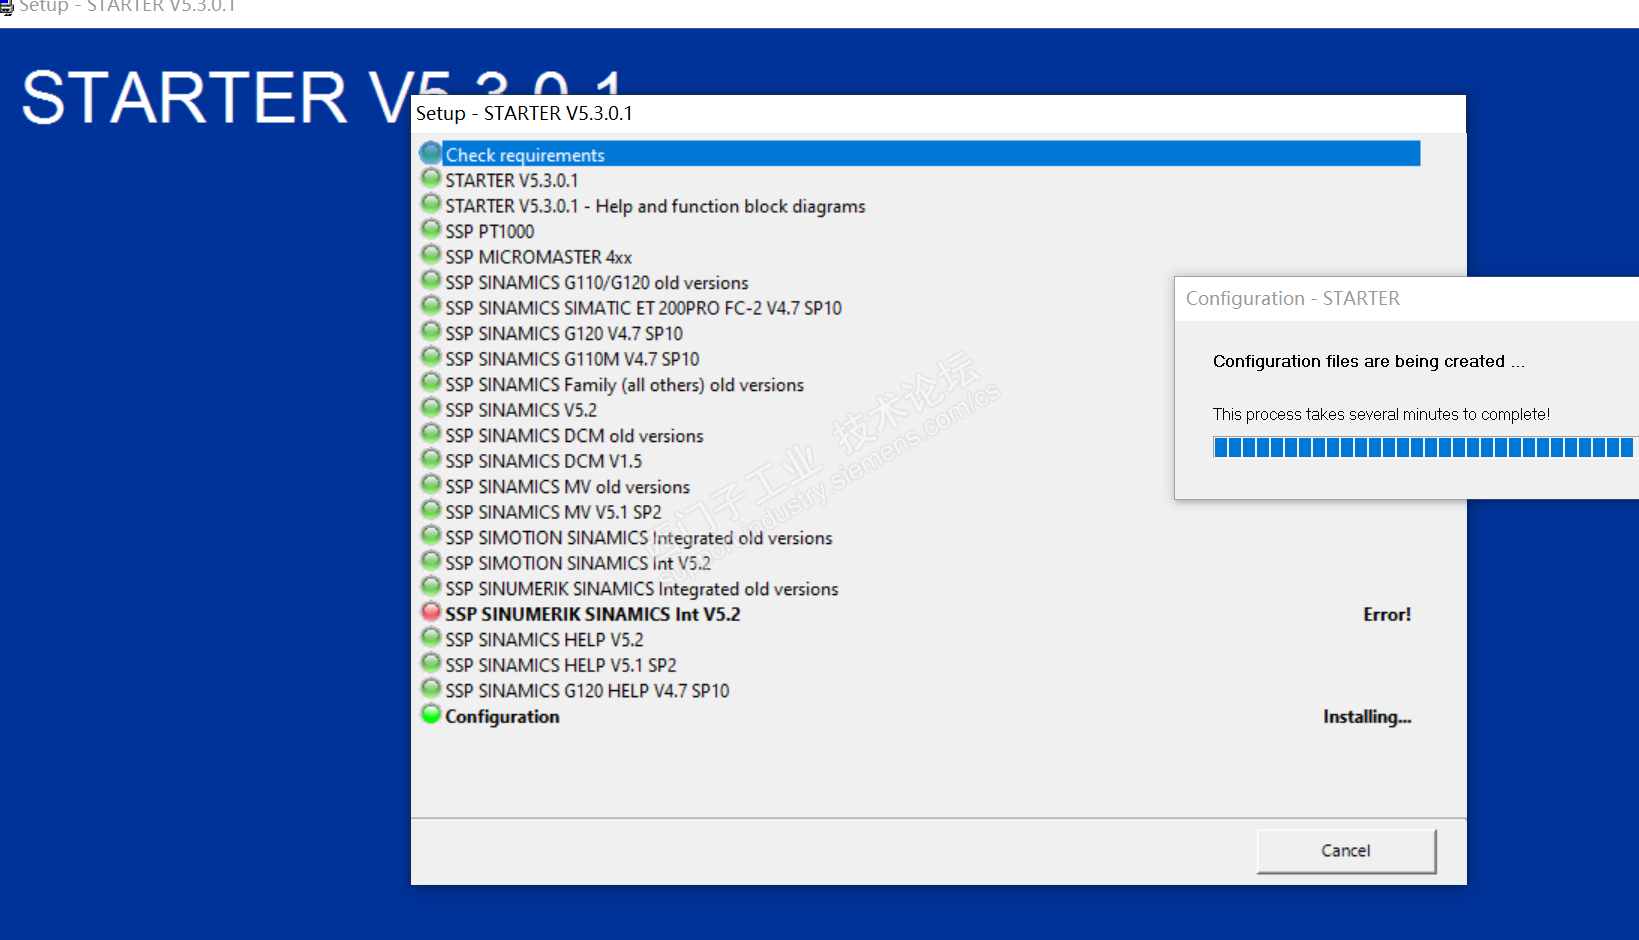Select SSP SINUMERIK SINAMICS Integrated old versions
1639x940 pixels.
click(x=641, y=589)
